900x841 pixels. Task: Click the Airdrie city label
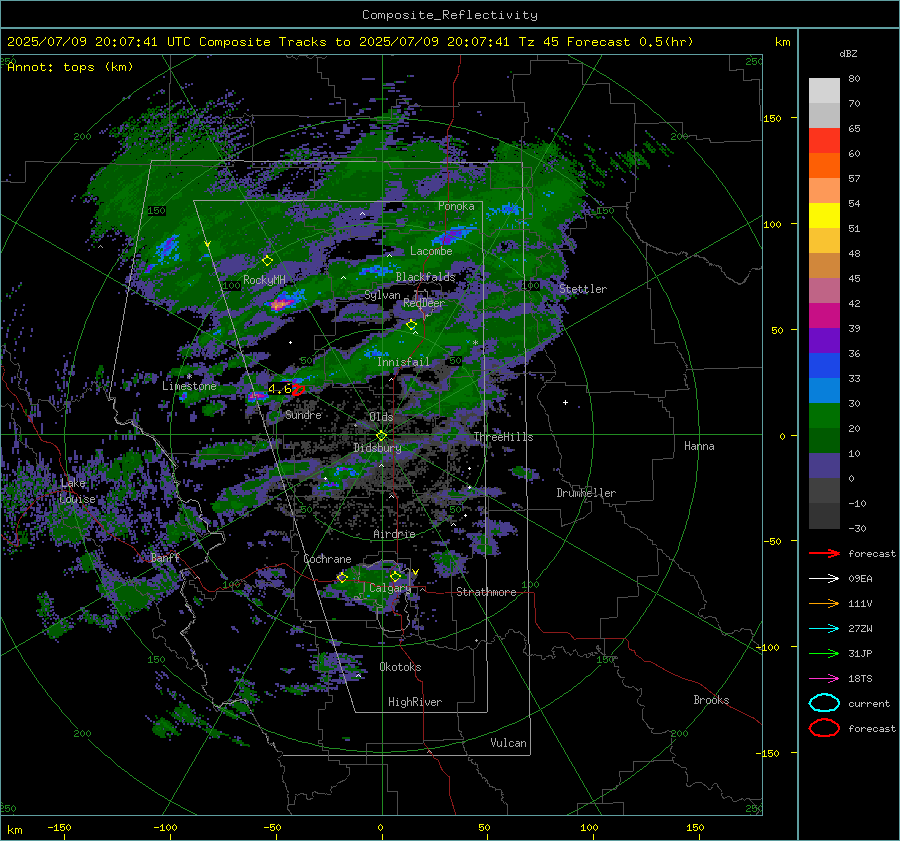pyautogui.click(x=394, y=534)
